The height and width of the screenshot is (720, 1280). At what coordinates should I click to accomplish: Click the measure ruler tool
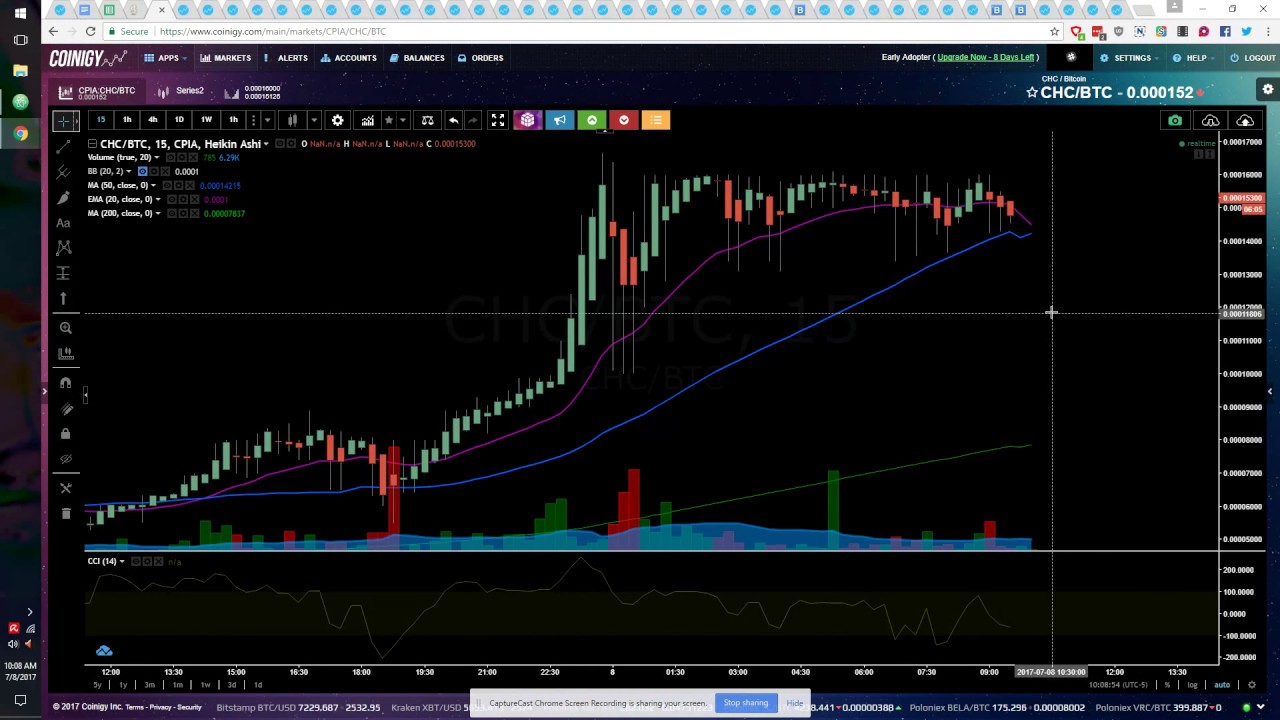click(x=65, y=353)
